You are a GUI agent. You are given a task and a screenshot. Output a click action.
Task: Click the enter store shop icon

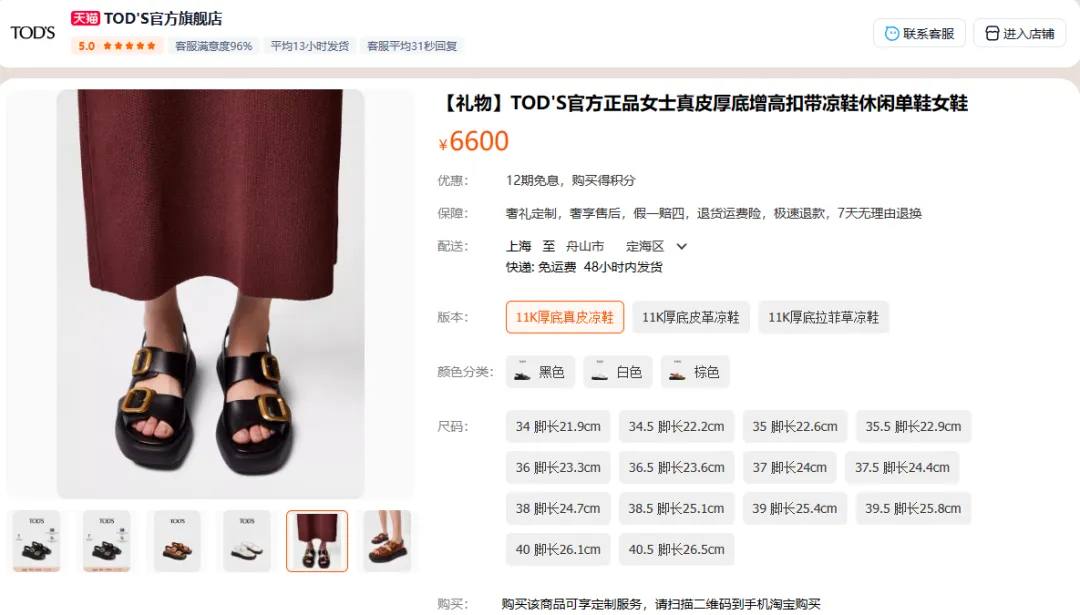pyautogui.click(x=992, y=33)
